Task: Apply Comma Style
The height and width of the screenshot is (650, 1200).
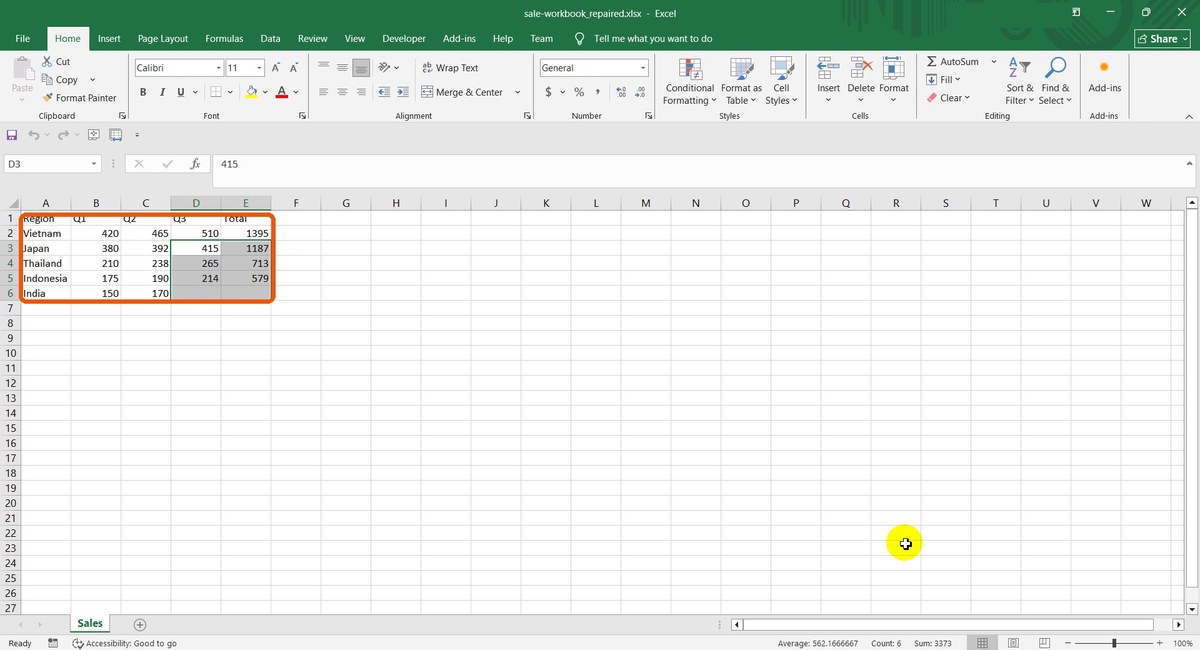Action: coord(597,92)
